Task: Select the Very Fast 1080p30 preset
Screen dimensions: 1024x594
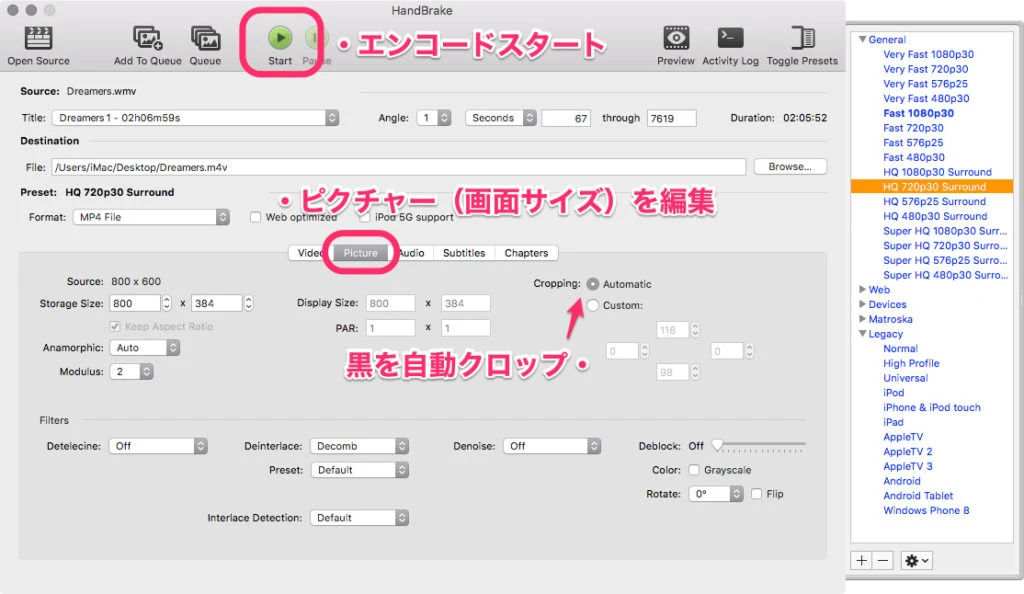Action: 928,54
